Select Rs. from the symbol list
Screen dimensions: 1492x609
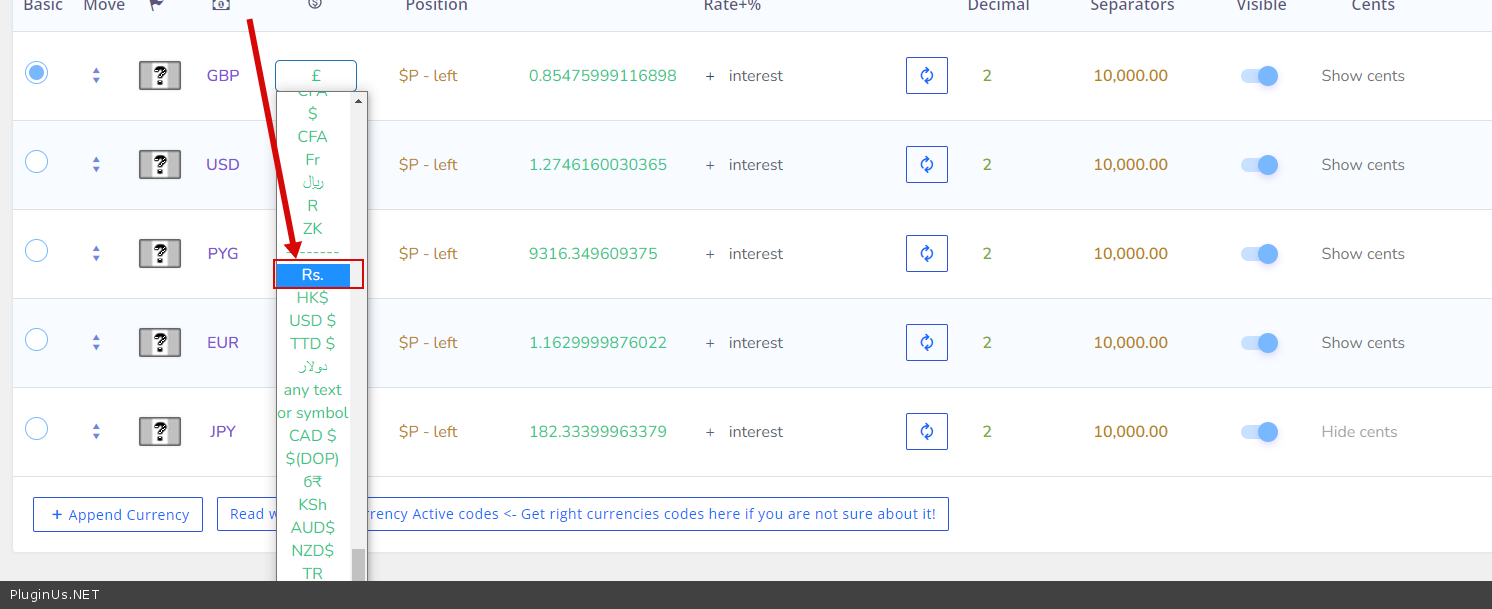tap(313, 274)
